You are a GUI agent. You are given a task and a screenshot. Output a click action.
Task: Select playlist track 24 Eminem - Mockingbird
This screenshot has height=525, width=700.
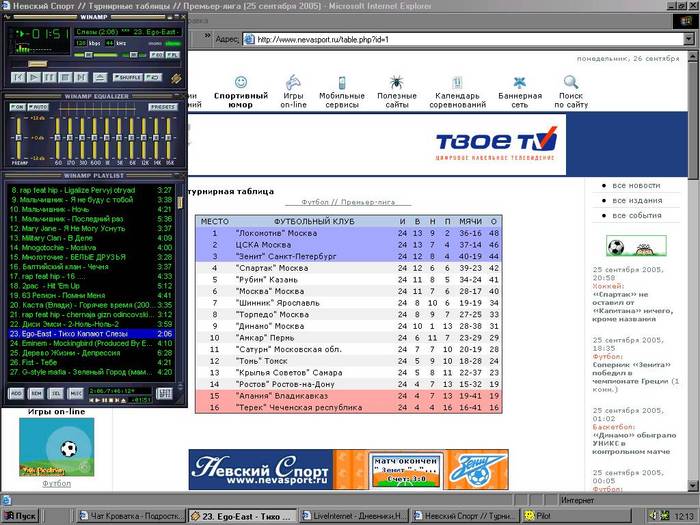(91, 343)
